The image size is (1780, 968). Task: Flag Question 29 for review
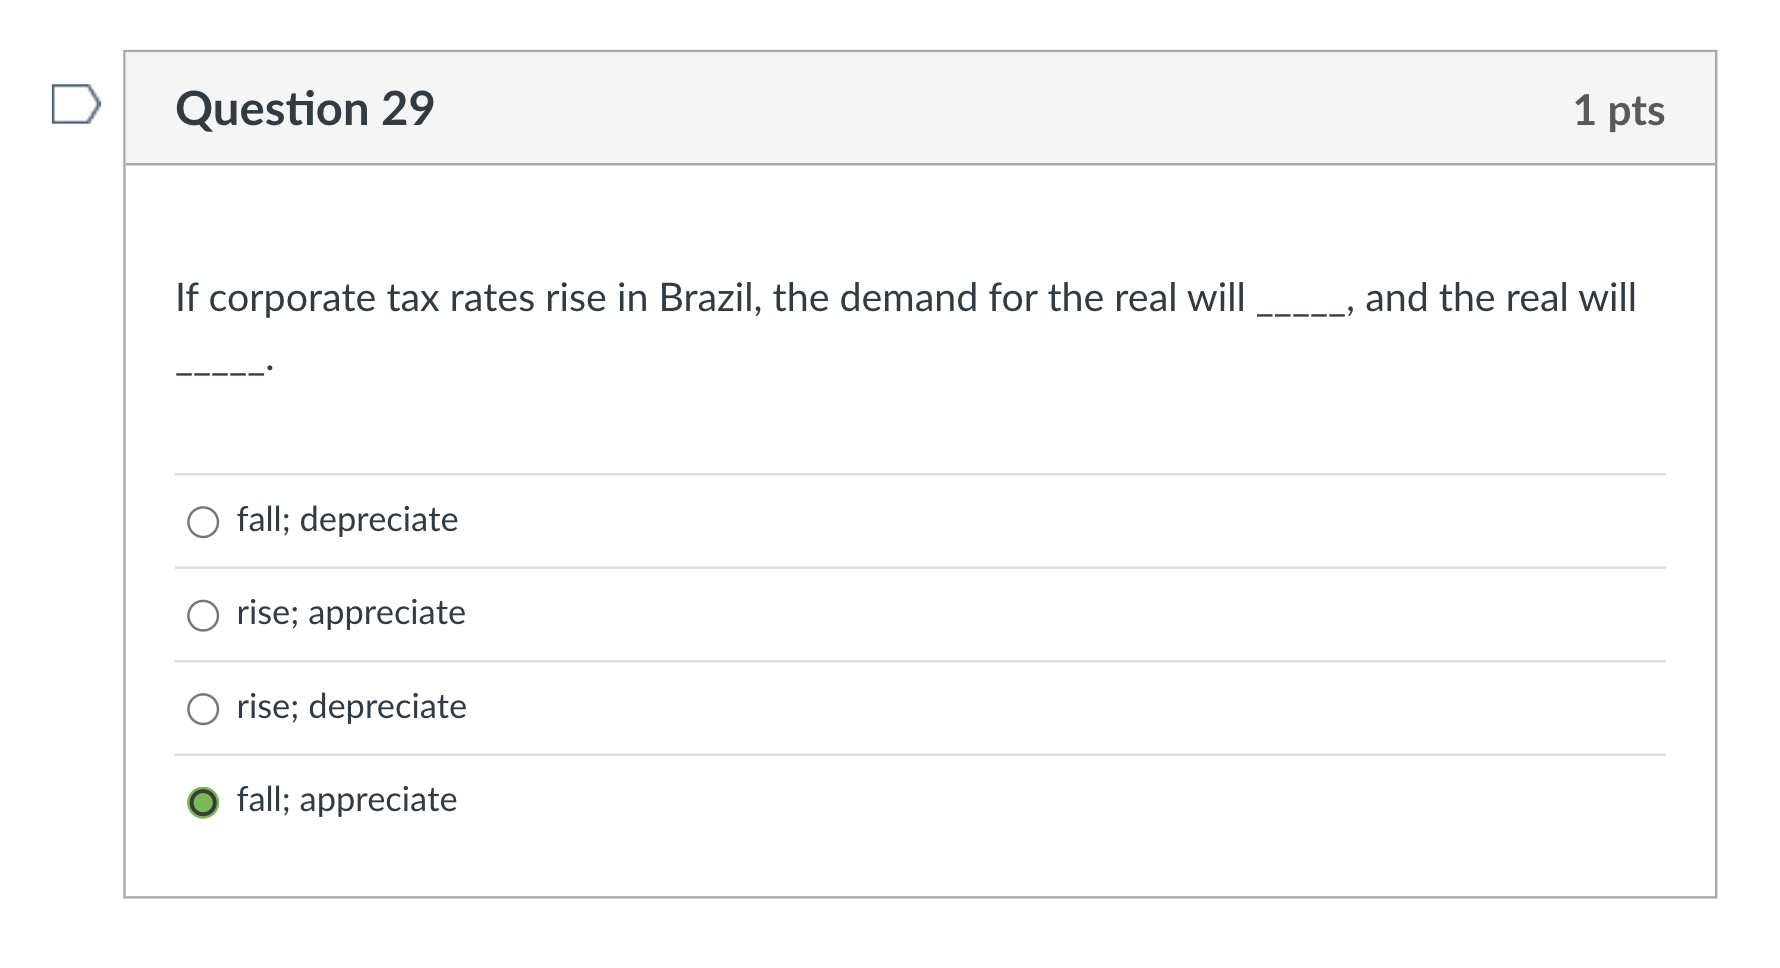76,105
